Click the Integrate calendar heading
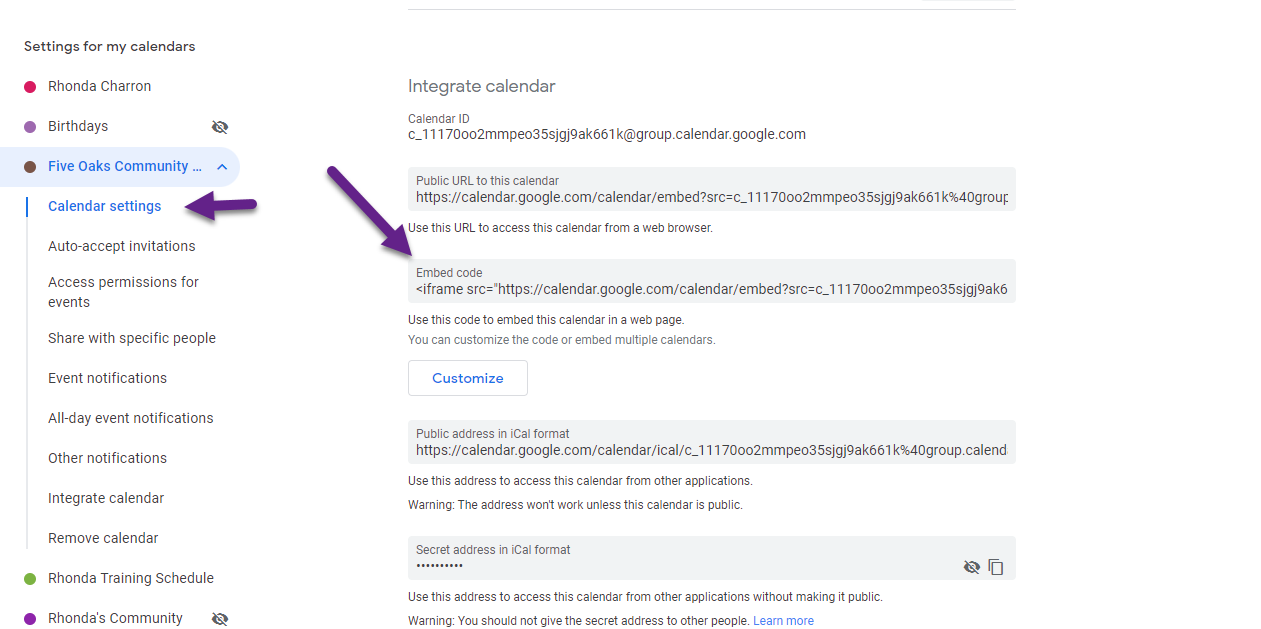Image resolution: width=1261 pixels, height=629 pixels. pos(482,87)
